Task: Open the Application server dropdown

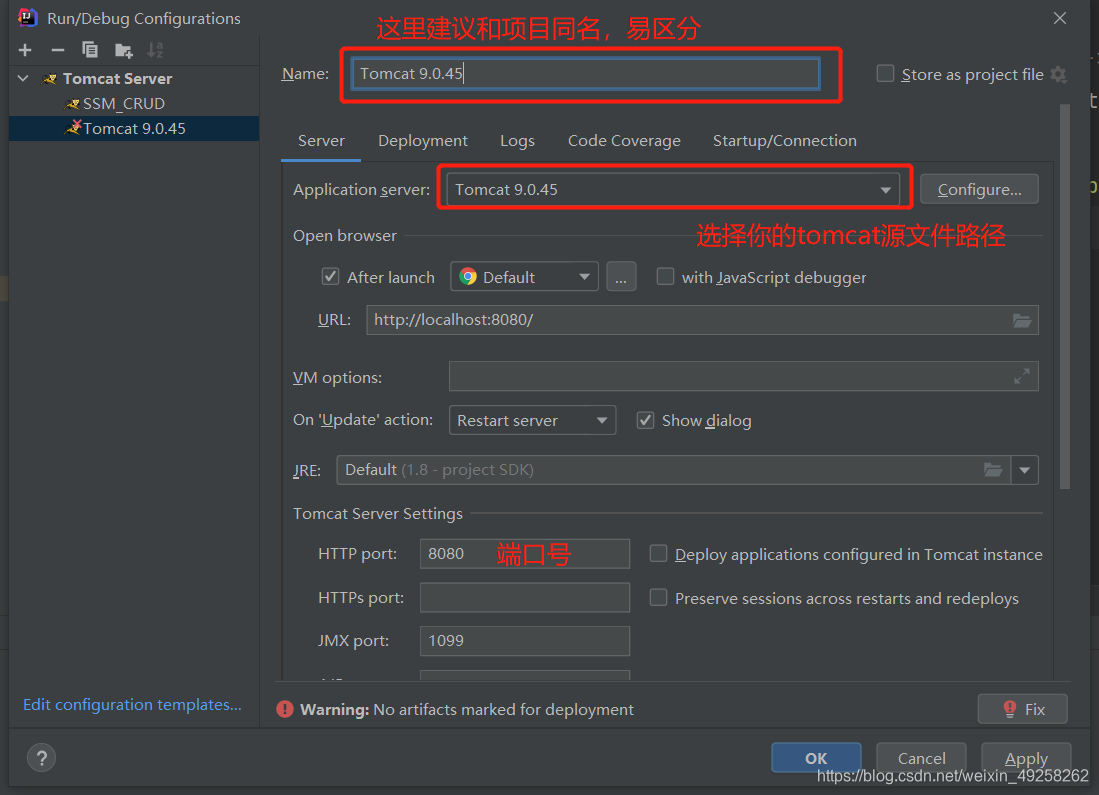Action: 673,189
